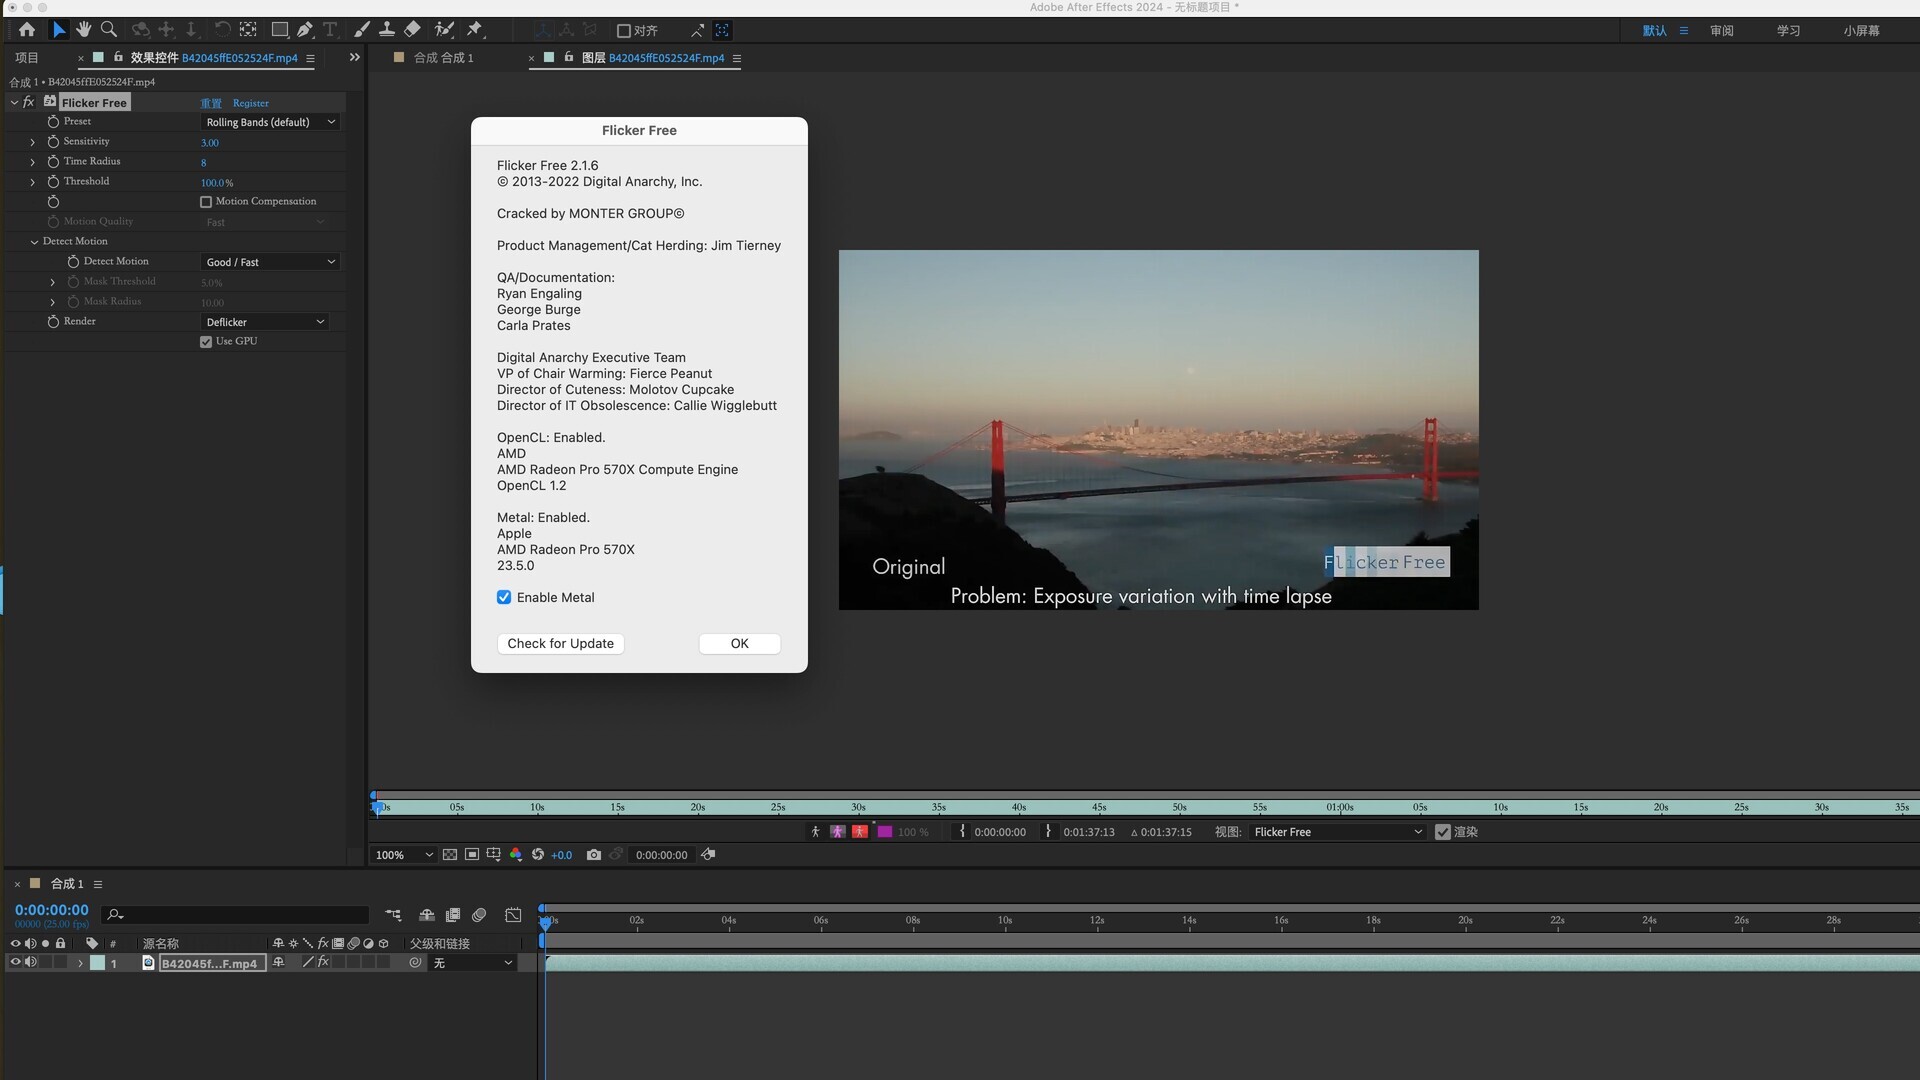The image size is (1920, 1080).
Task: Switch to the 项目 project tab
Action: [27, 58]
